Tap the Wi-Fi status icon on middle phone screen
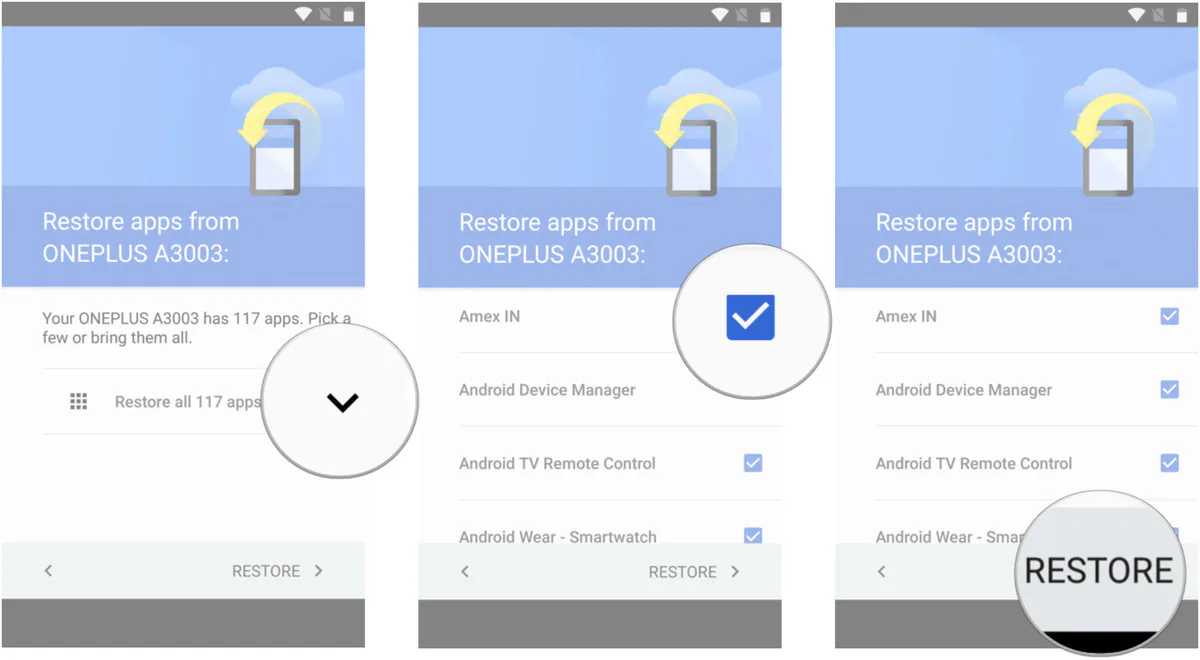This screenshot has height=660, width=1200. [720, 14]
